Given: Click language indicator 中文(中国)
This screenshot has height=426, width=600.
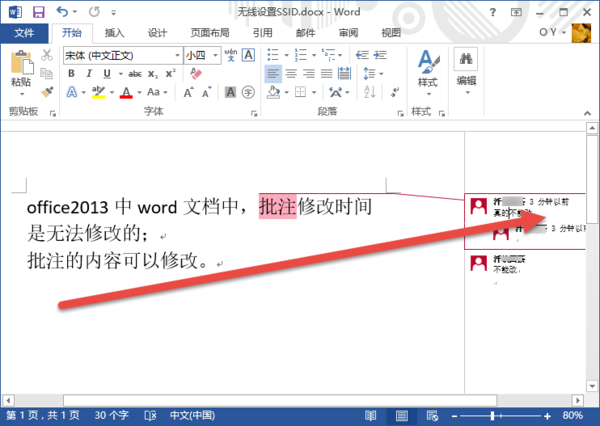Looking at the screenshot, I should click(x=192, y=415).
